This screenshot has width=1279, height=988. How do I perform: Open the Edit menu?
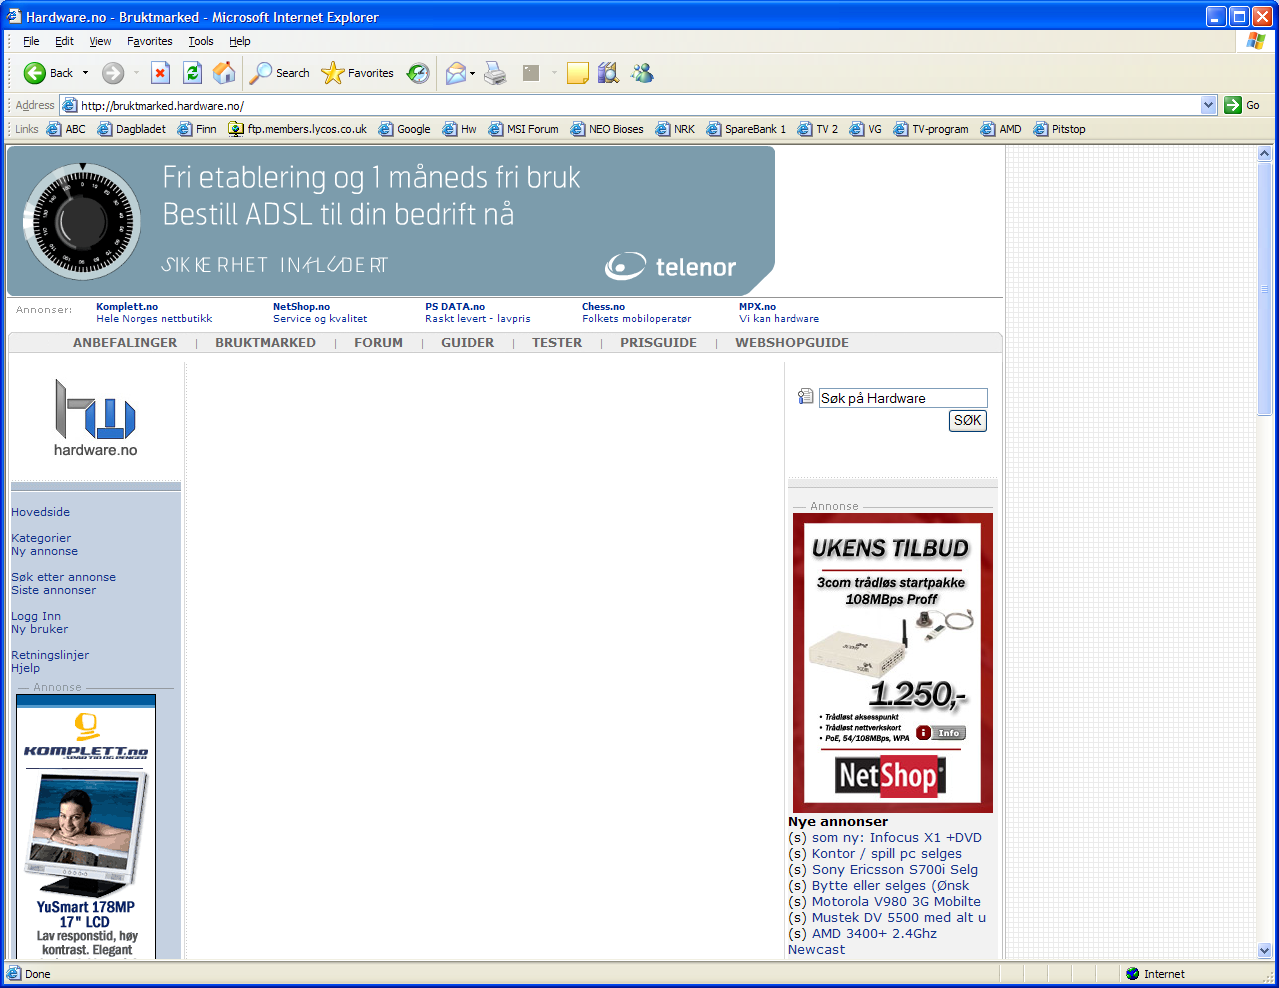tap(64, 41)
